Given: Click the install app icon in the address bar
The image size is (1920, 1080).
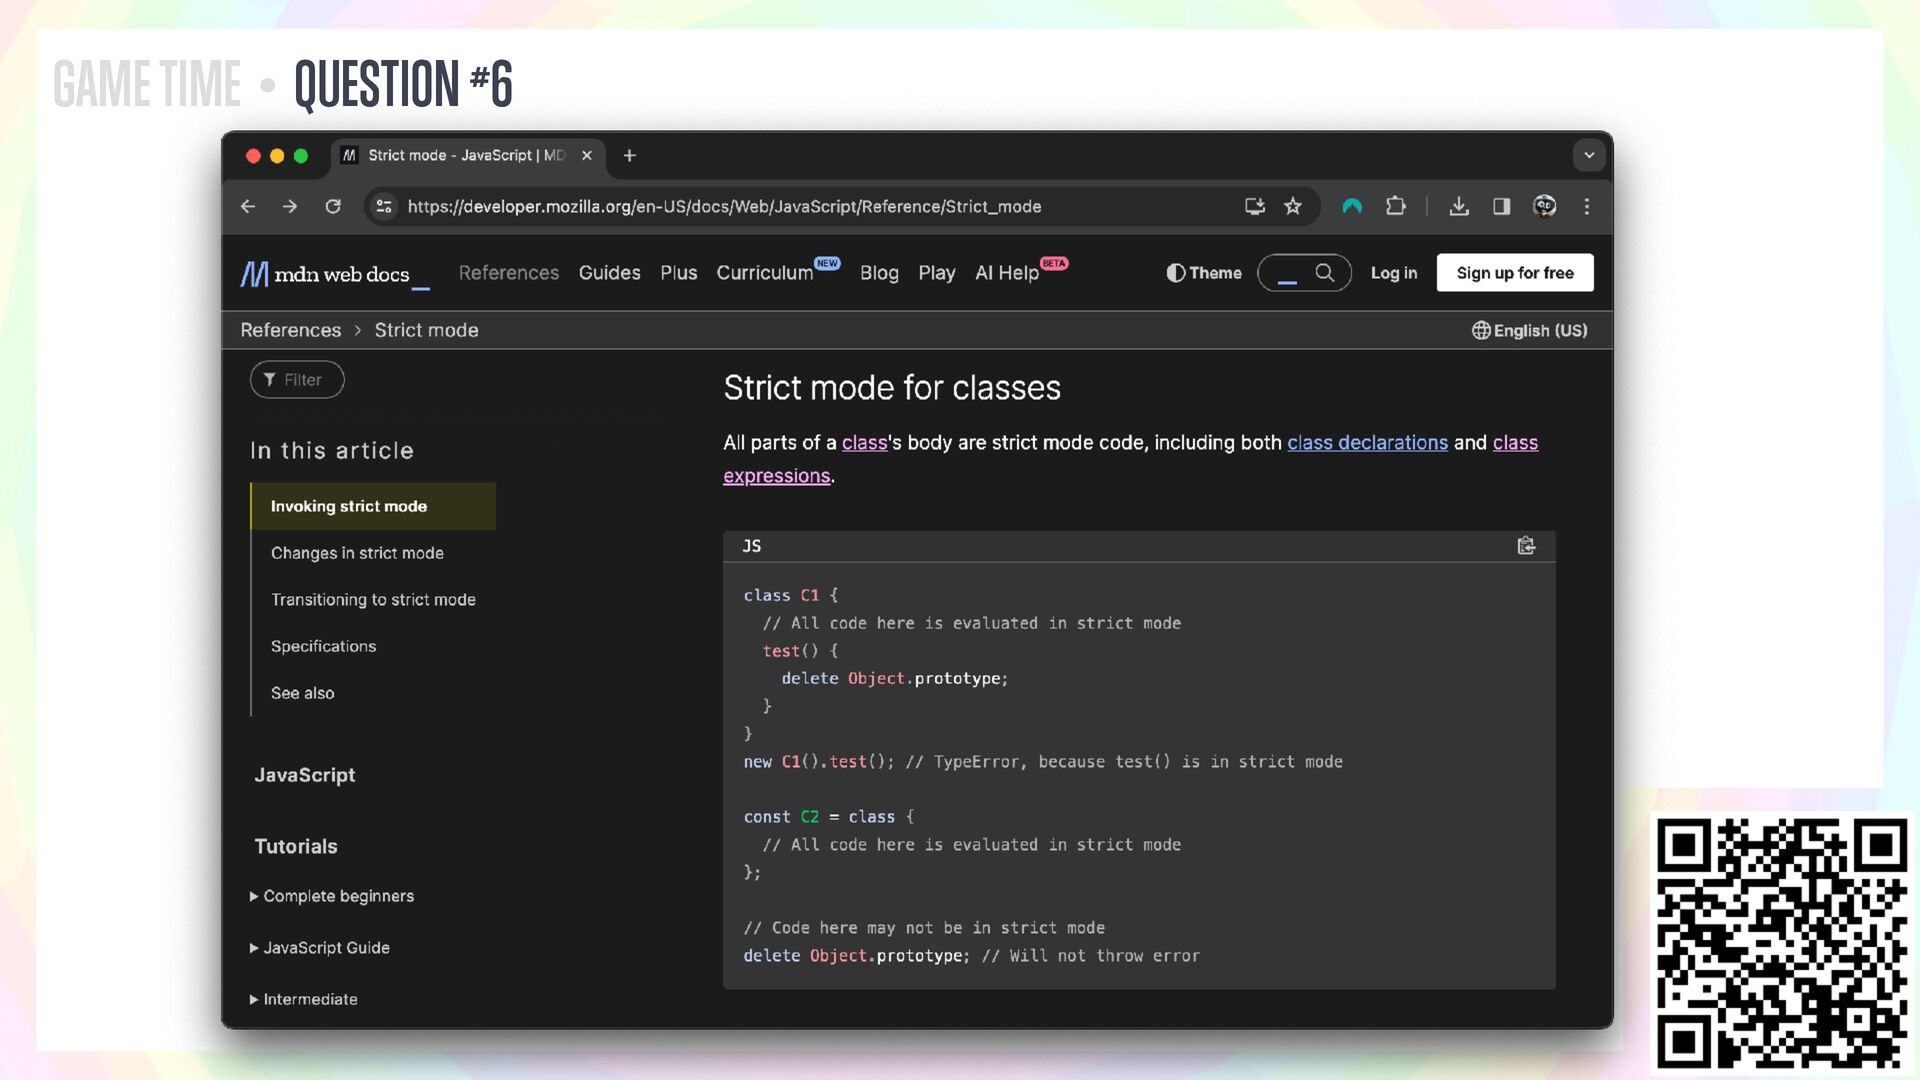Looking at the screenshot, I should [1254, 206].
